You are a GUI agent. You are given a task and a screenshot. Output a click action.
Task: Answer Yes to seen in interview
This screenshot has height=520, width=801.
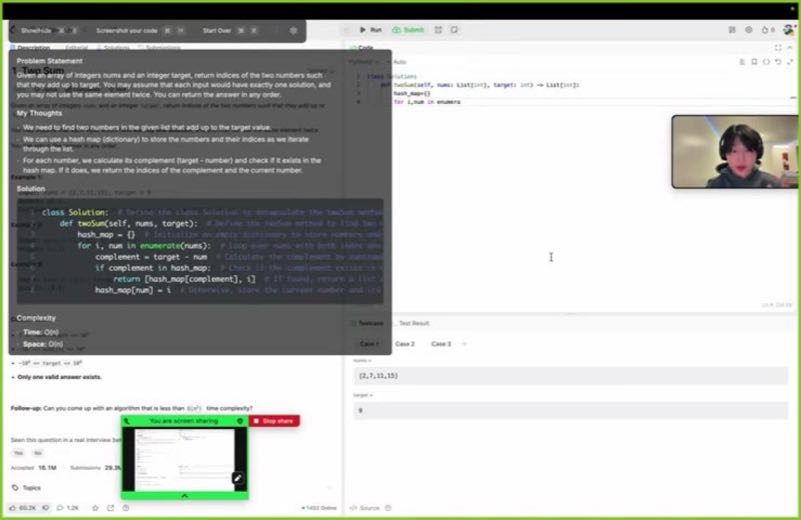[18, 453]
